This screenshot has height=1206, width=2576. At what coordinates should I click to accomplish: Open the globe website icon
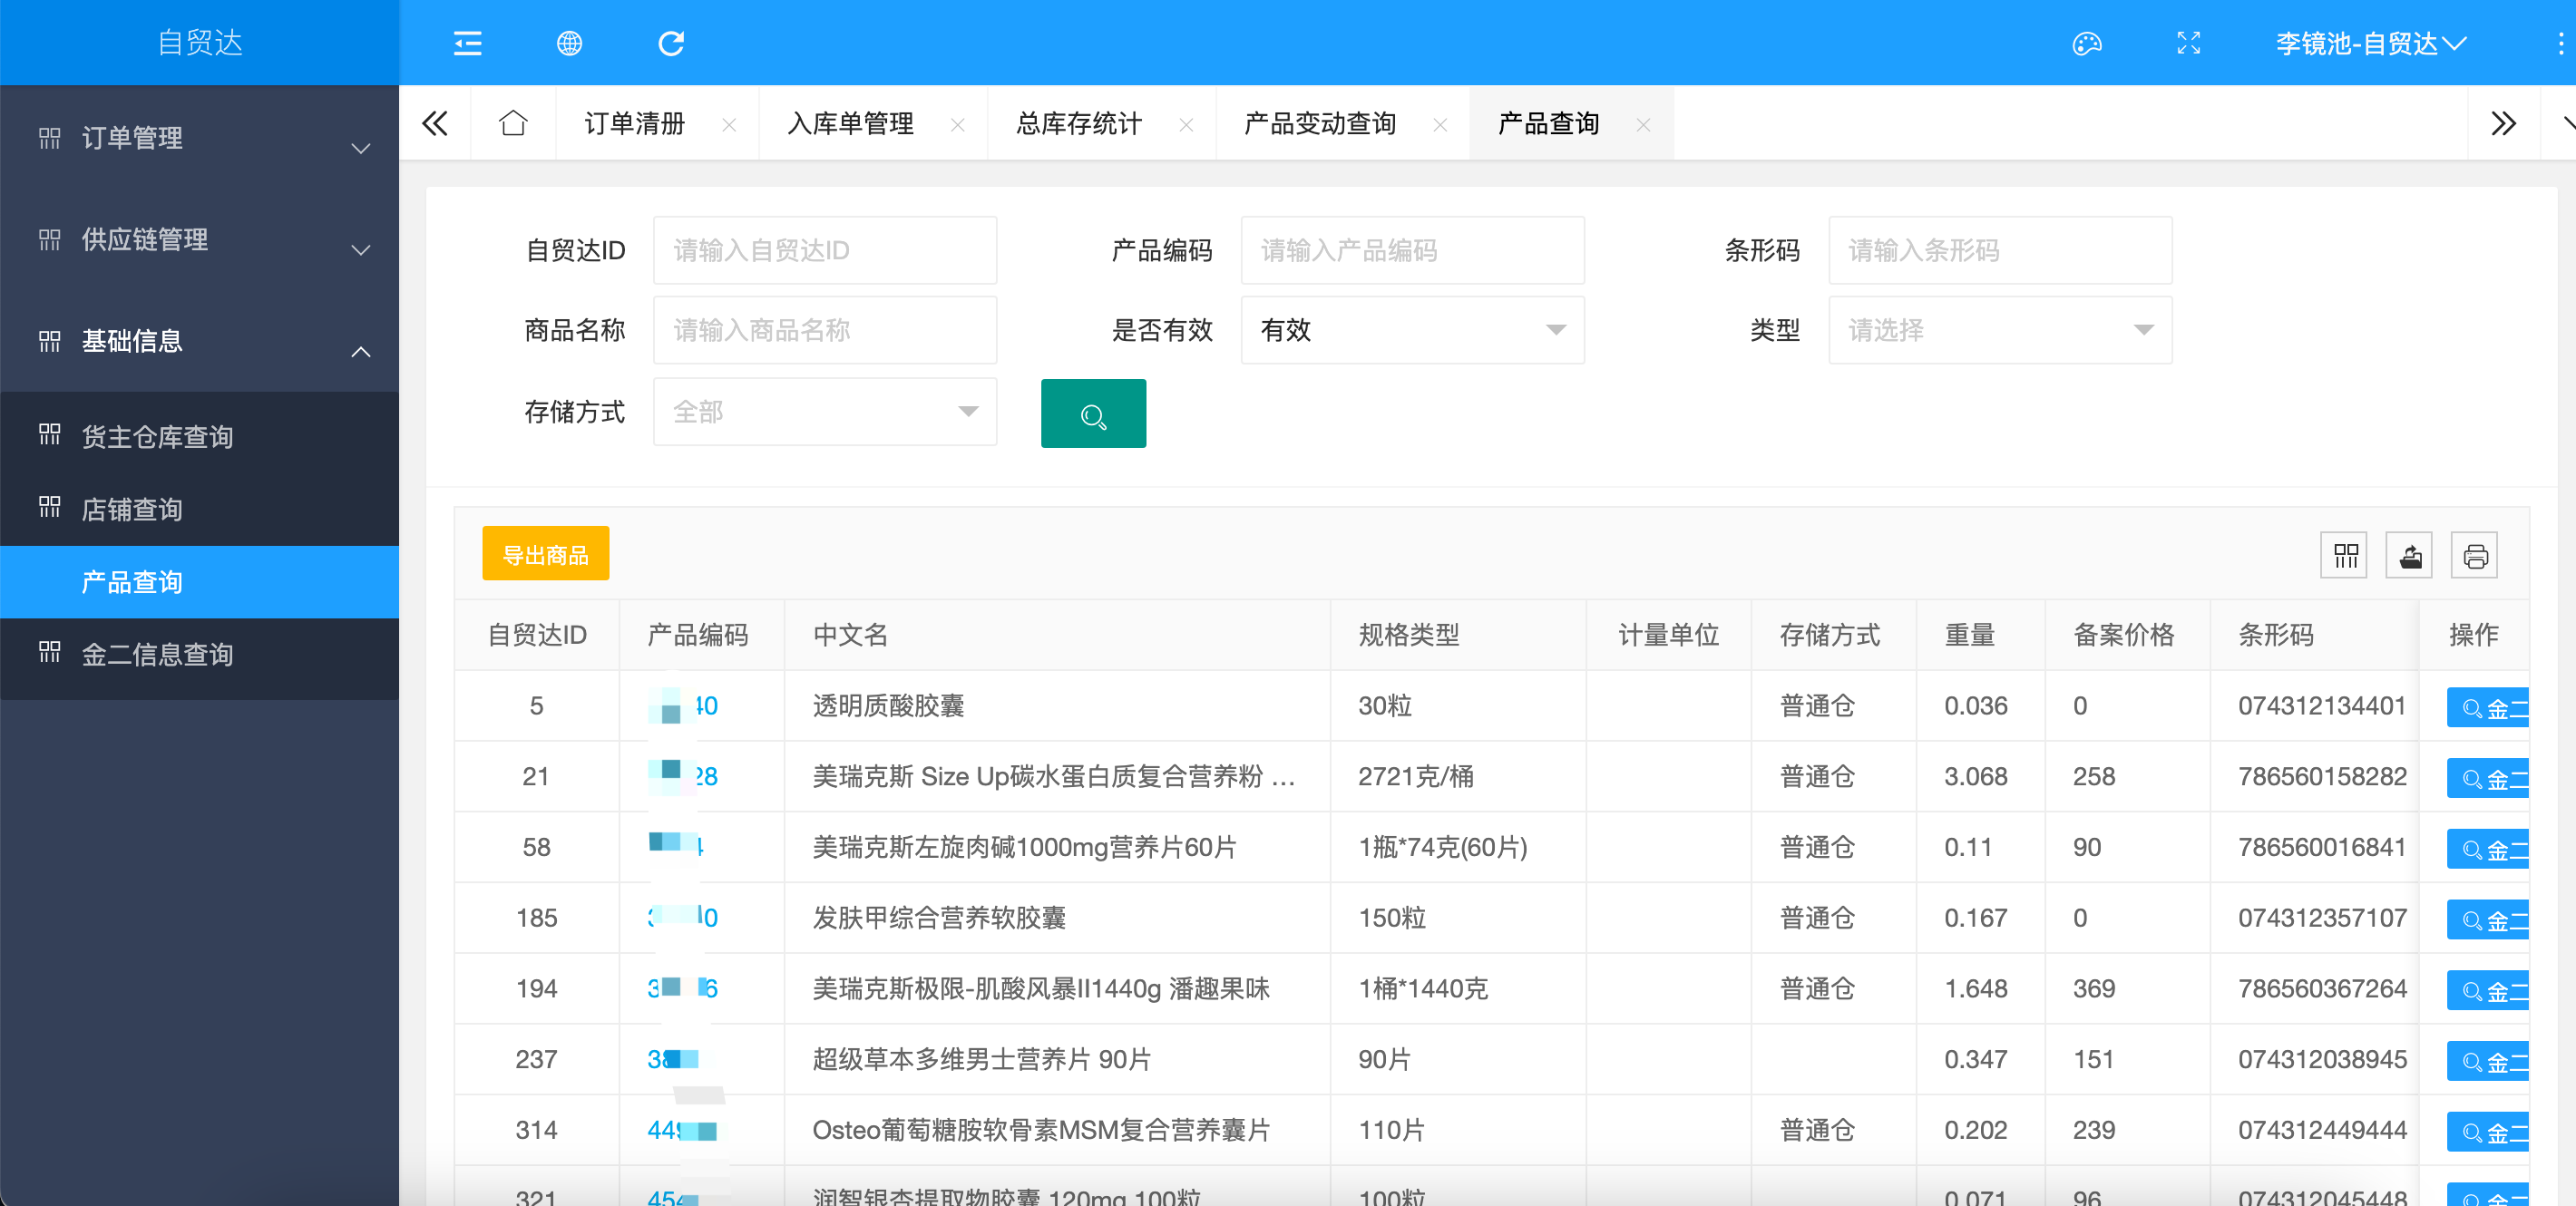click(x=569, y=43)
